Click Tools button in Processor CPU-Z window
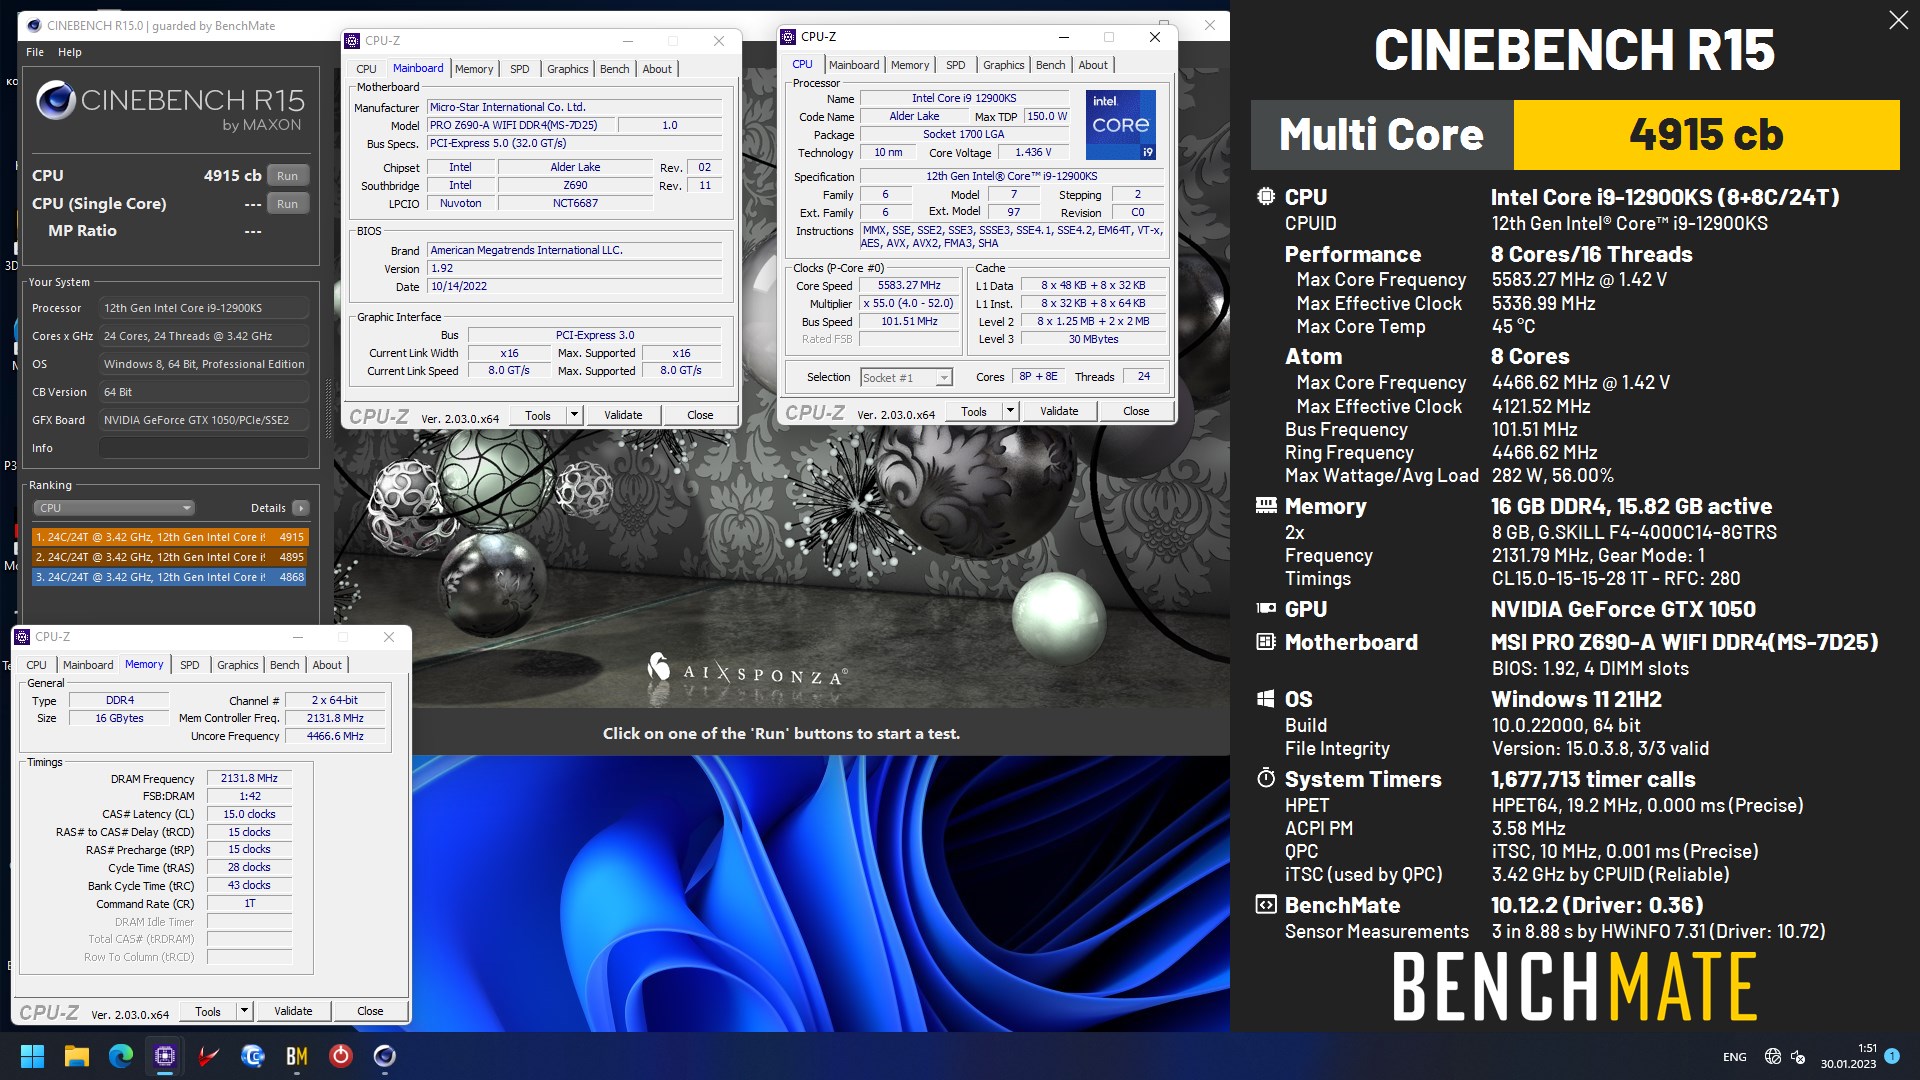1920x1080 pixels. coord(974,411)
